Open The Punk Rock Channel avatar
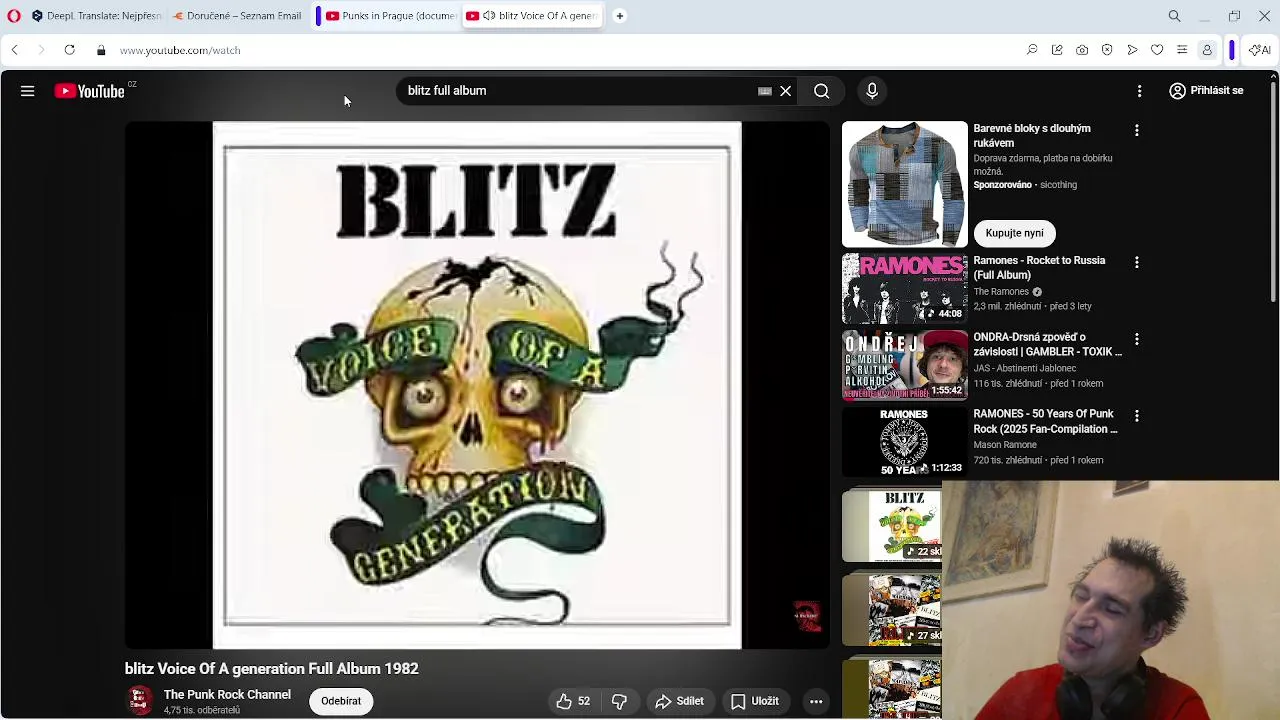The image size is (1280, 720). coord(140,701)
